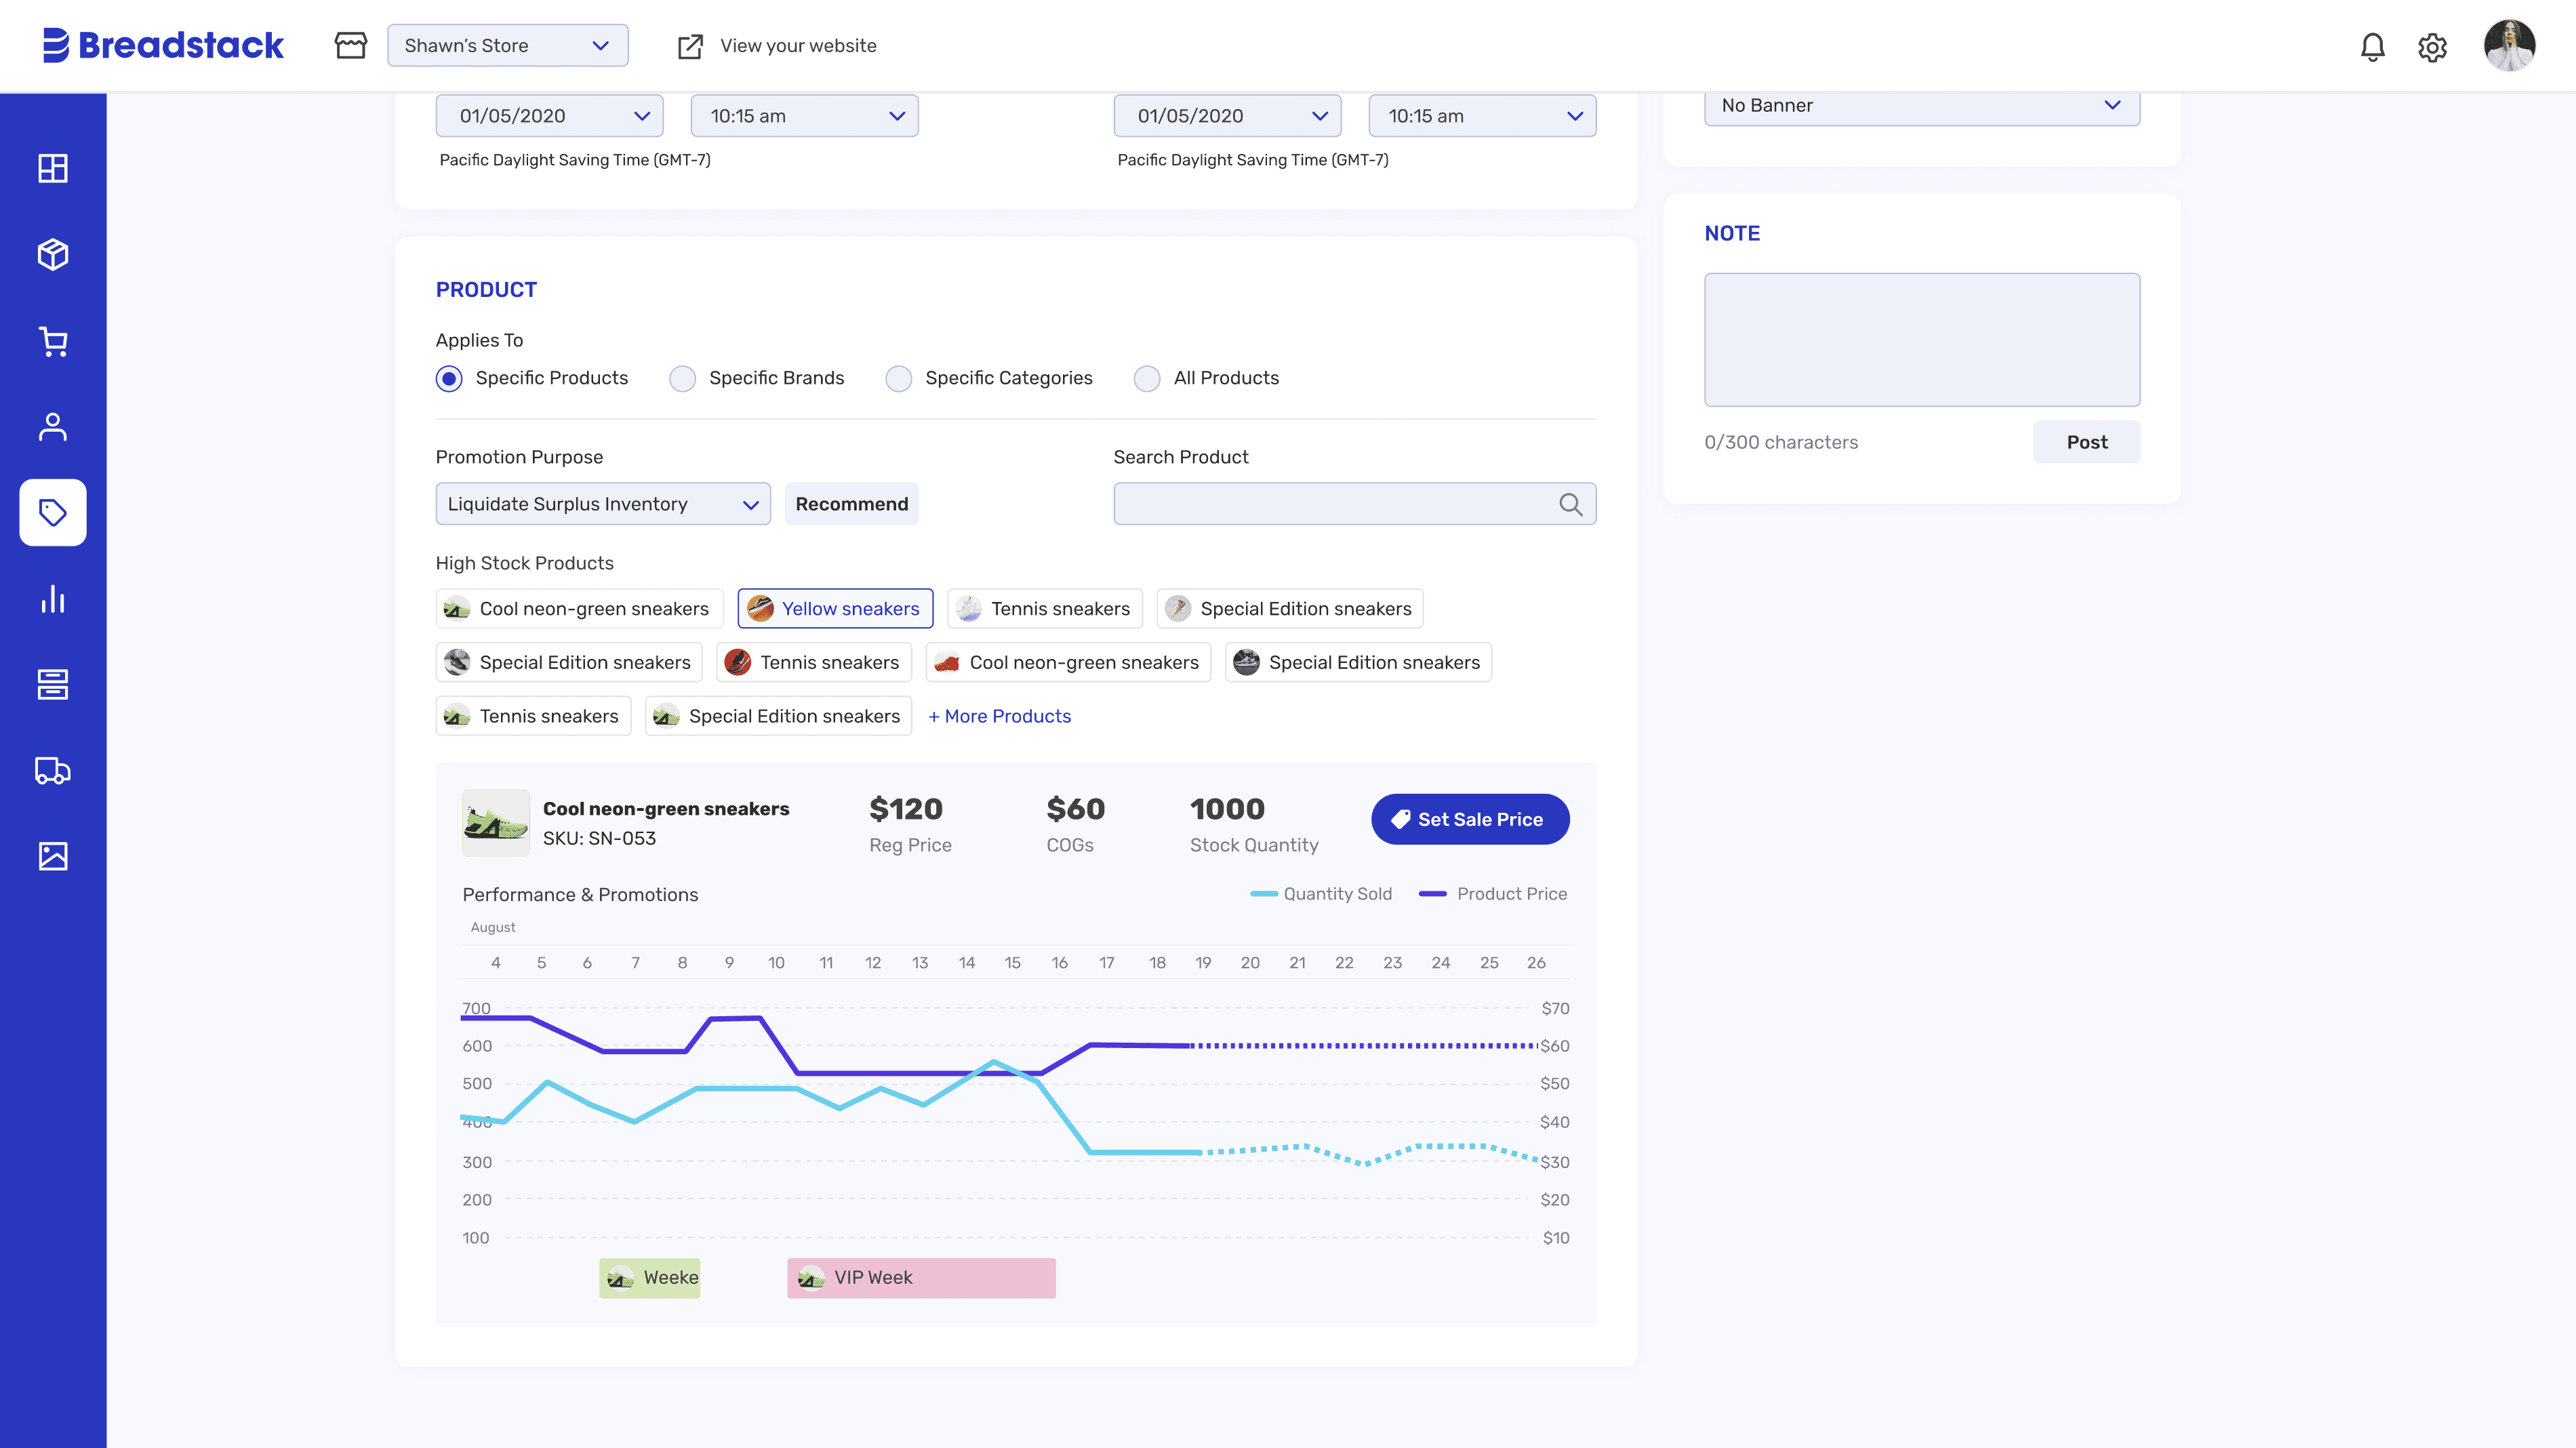Choose the All Products radio option
Image resolution: width=2576 pixels, height=1448 pixels.
[x=1147, y=378]
